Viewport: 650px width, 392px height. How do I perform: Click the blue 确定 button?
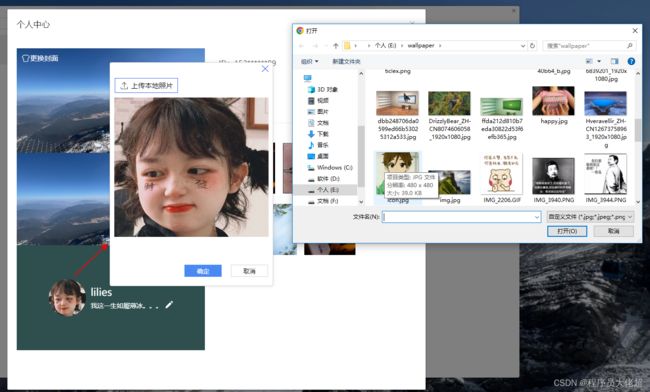[203, 271]
